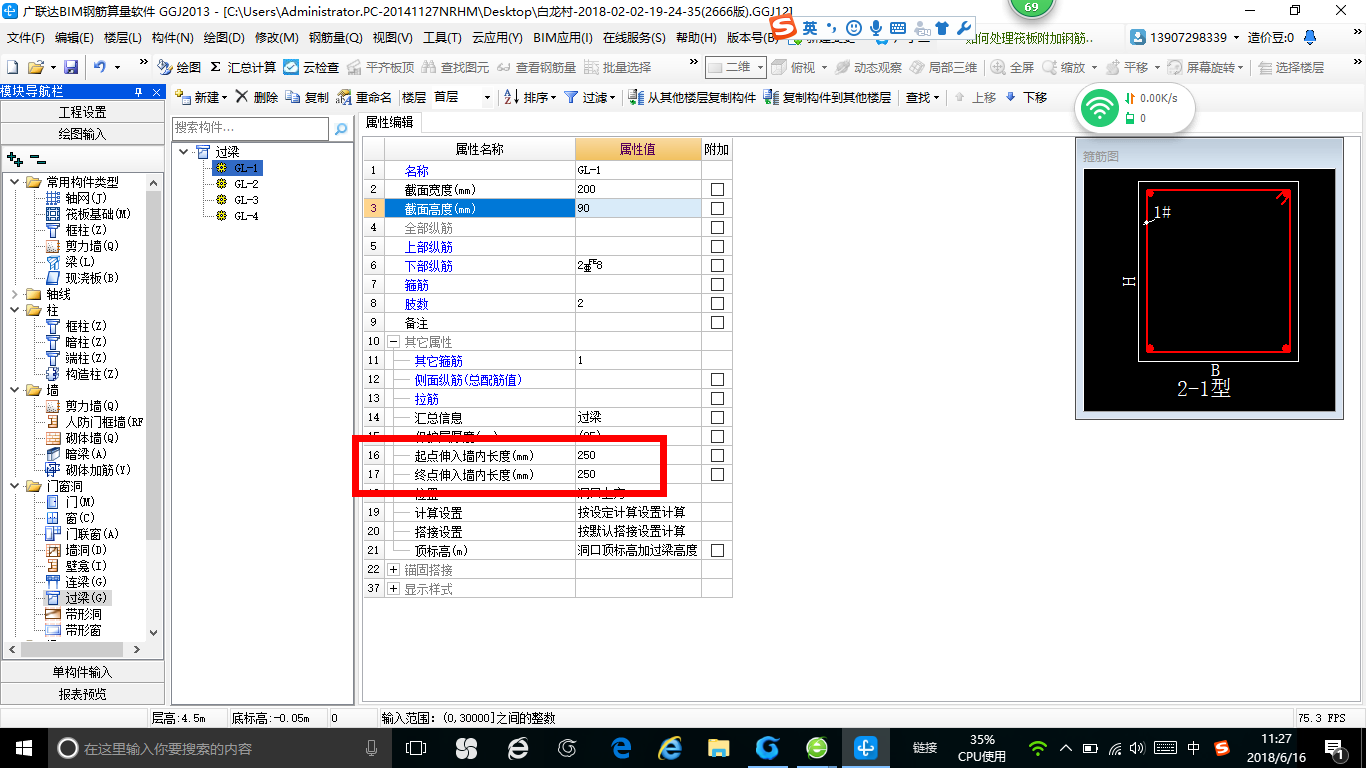Screen dimensions: 1366x768
Task: Open the 过滤 filter options
Action: (x=591, y=97)
